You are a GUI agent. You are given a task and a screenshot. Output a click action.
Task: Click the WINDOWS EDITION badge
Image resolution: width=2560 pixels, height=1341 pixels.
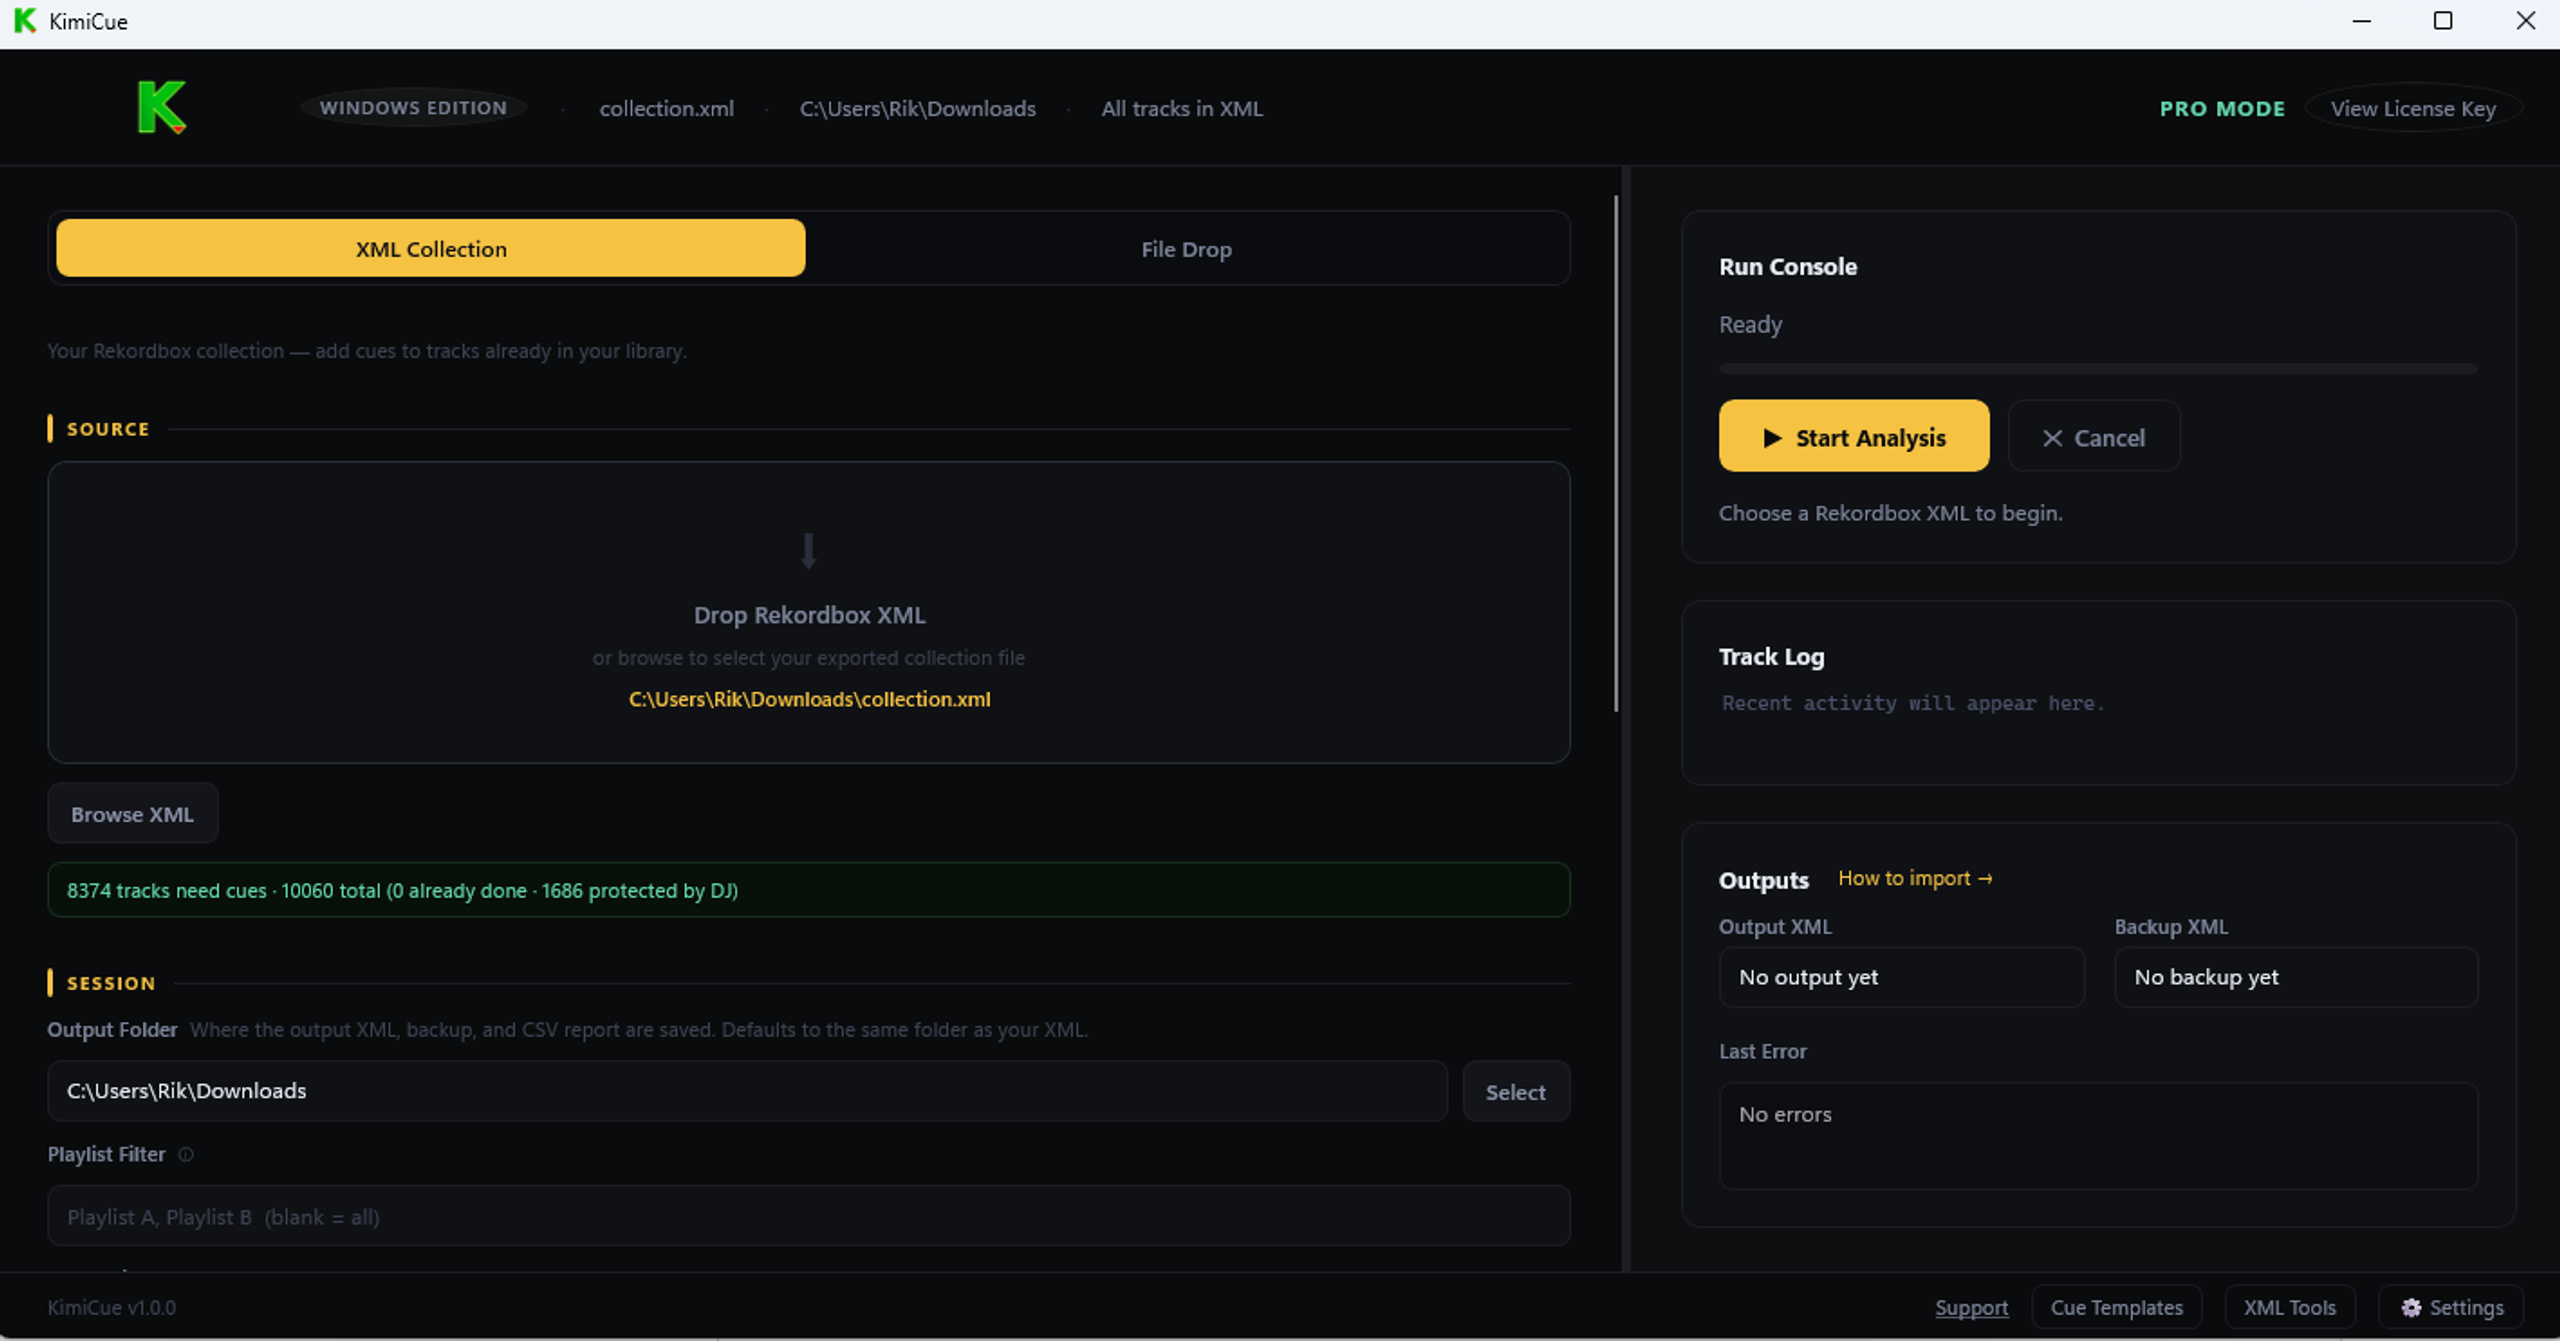coord(413,108)
